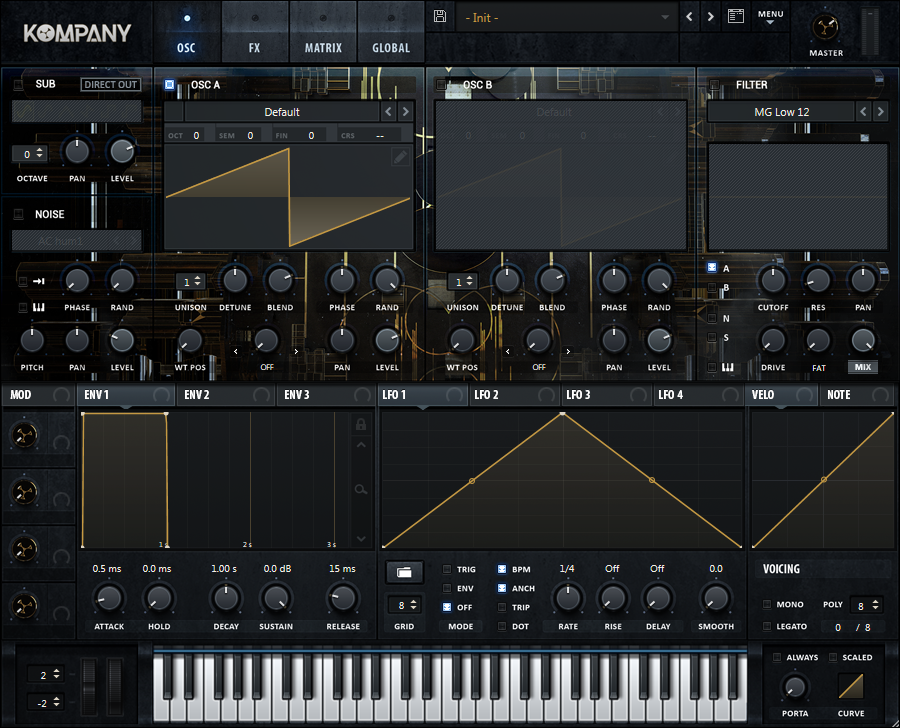The image size is (900, 728).
Task: Click the ENV 1 zoom magnifier icon
Action: click(361, 490)
